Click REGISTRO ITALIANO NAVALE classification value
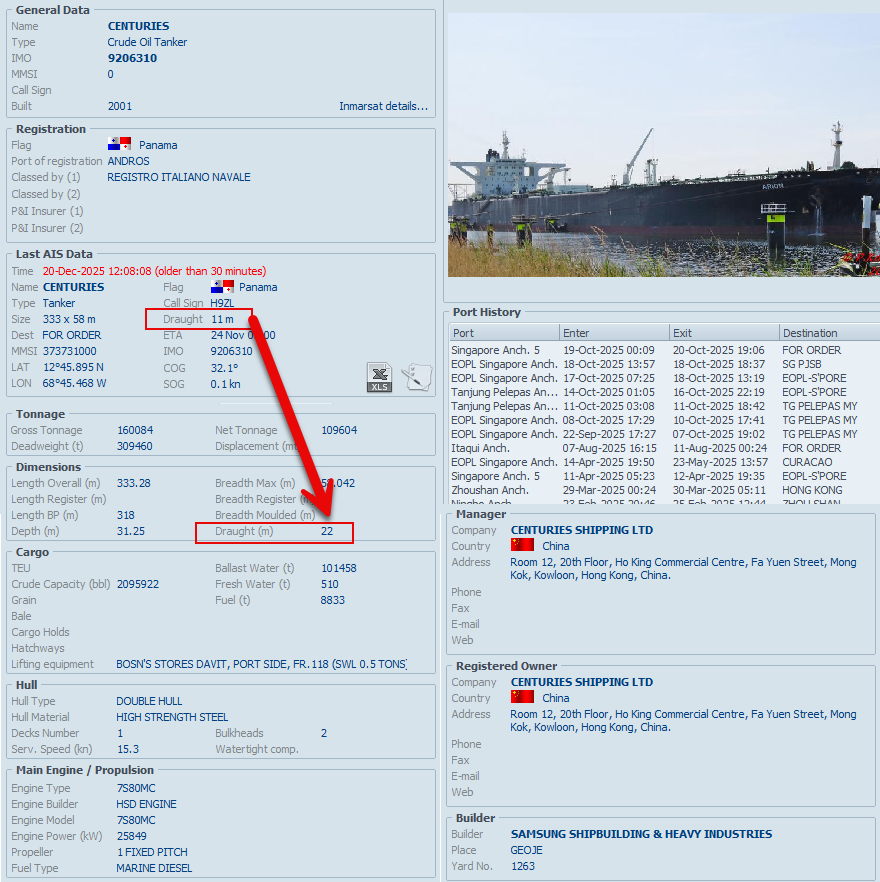The image size is (880, 882). coord(179,177)
